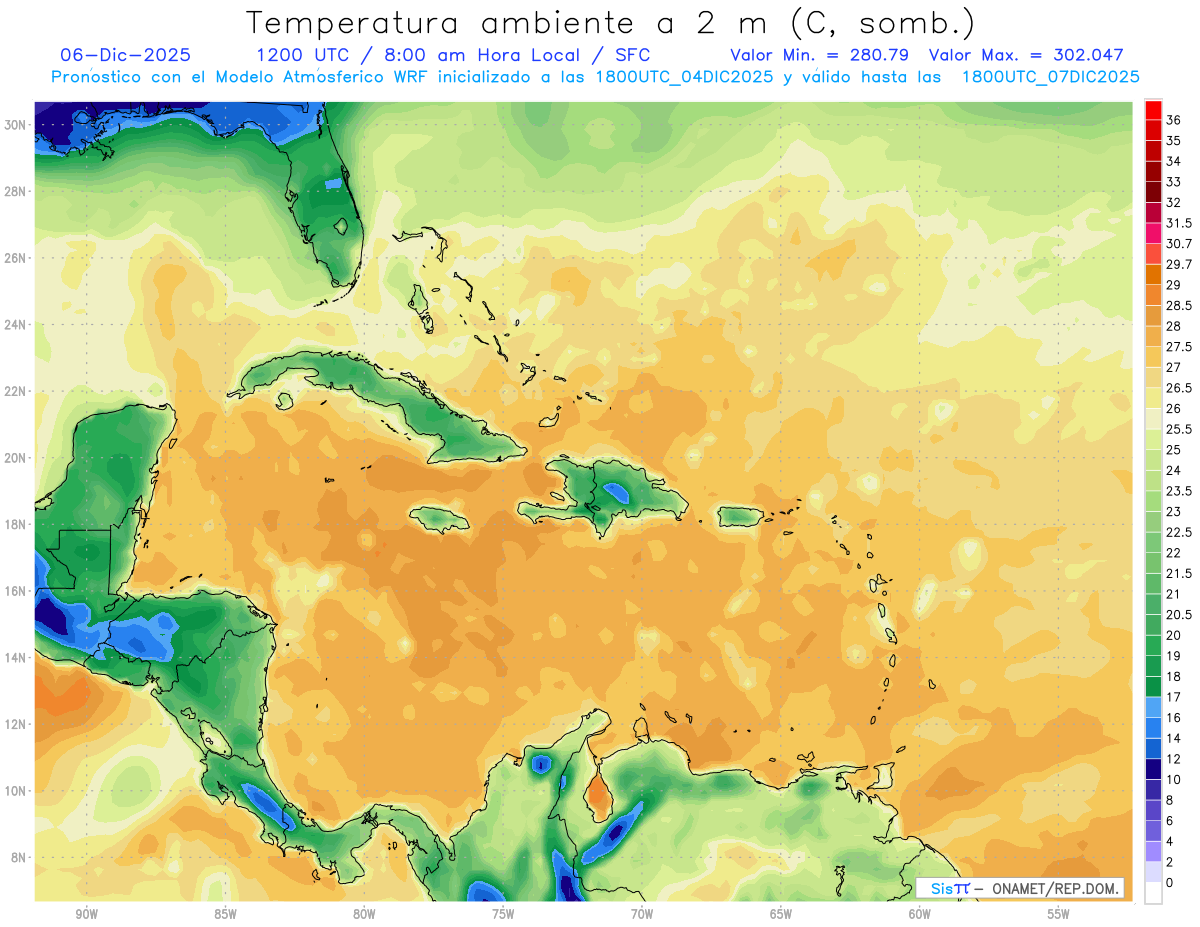
Task: Click the latitude label '30N'
Action: [x=16, y=124]
